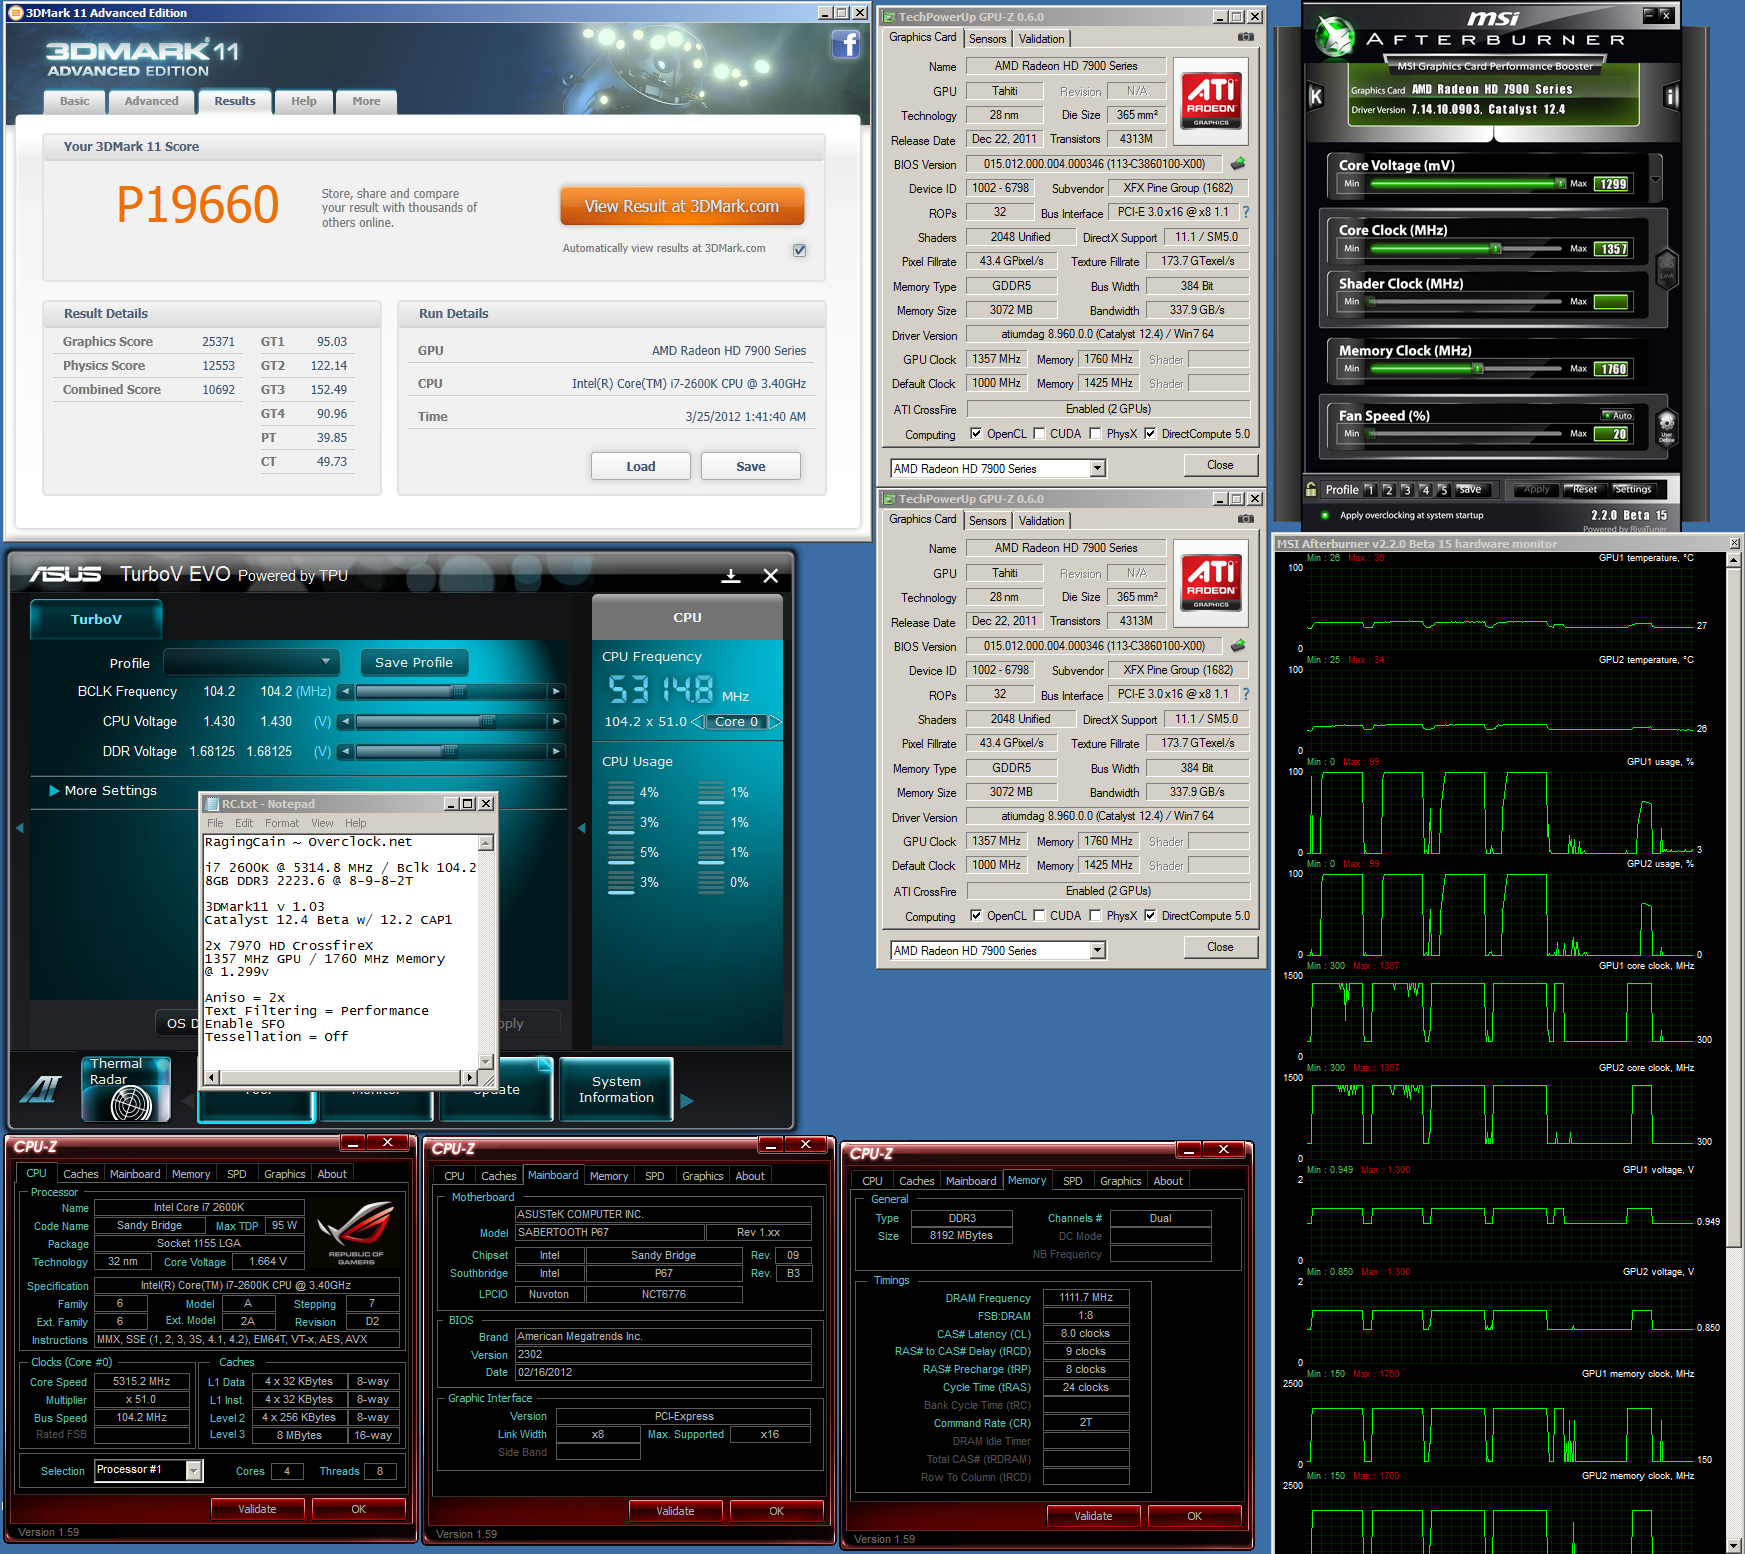Open GPU selector dropdown in top GPU-Z
Viewport: 1745px width, 1554px height.
click(1097, 468)
